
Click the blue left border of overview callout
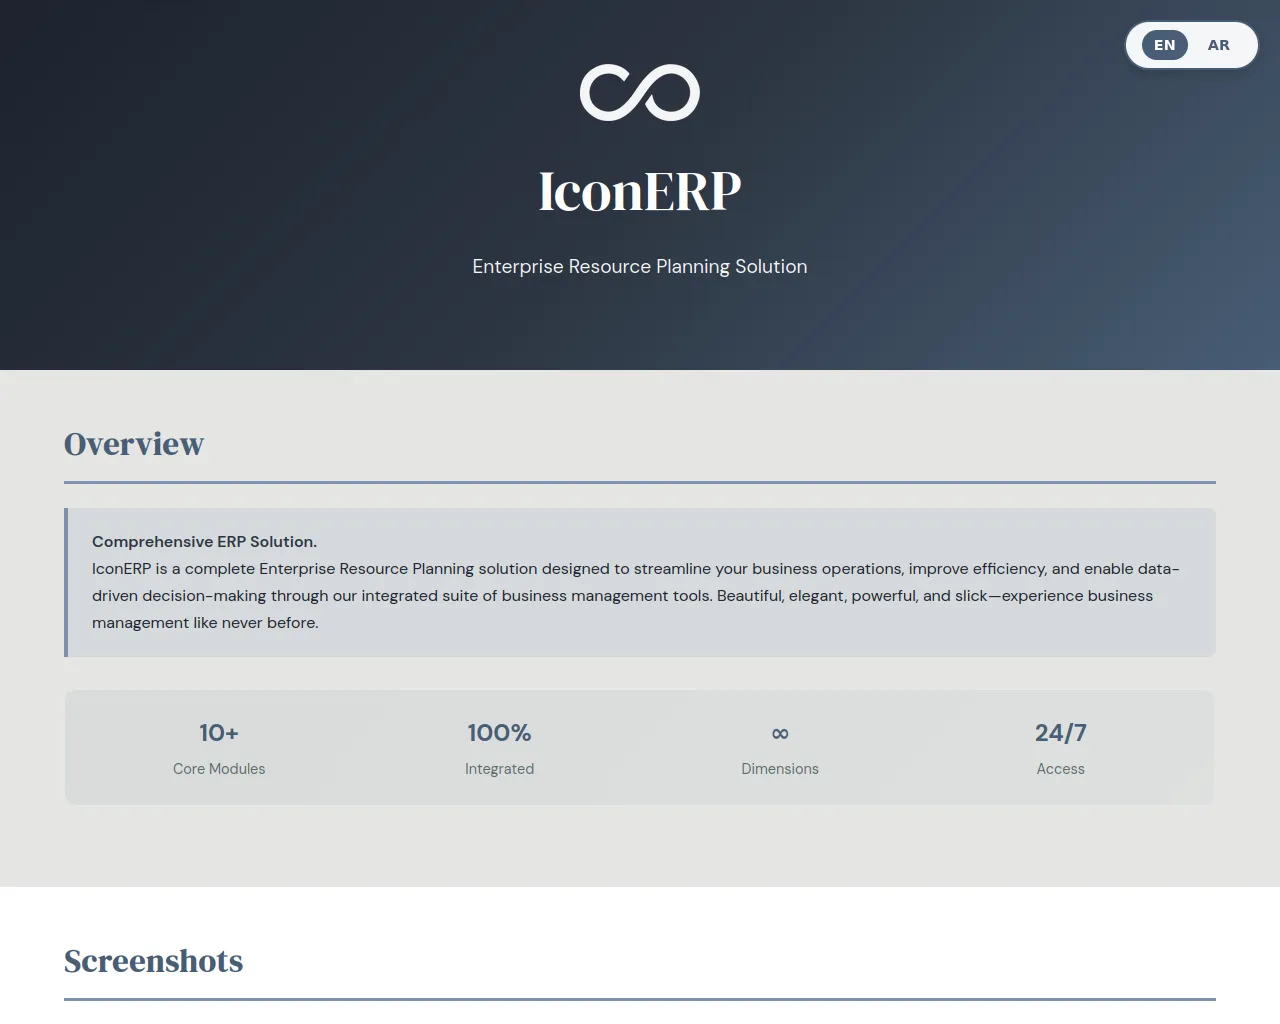click(x=66, y=582)
